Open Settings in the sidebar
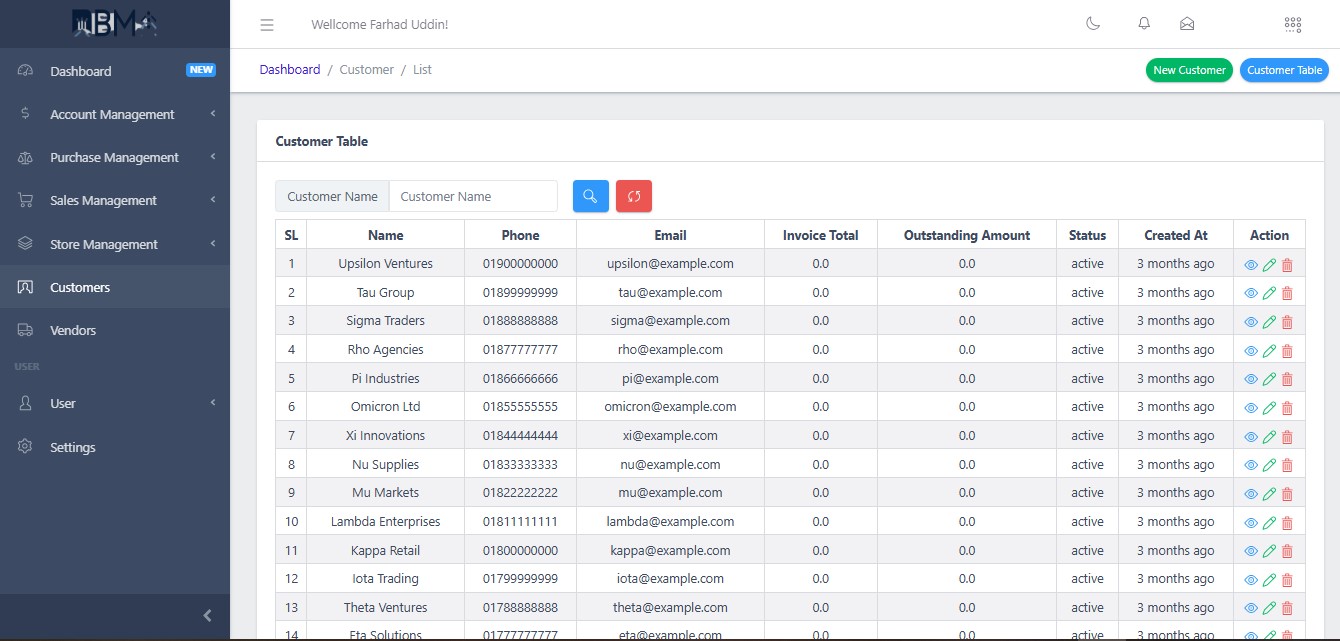1340x641 pixels. [115, 447]
